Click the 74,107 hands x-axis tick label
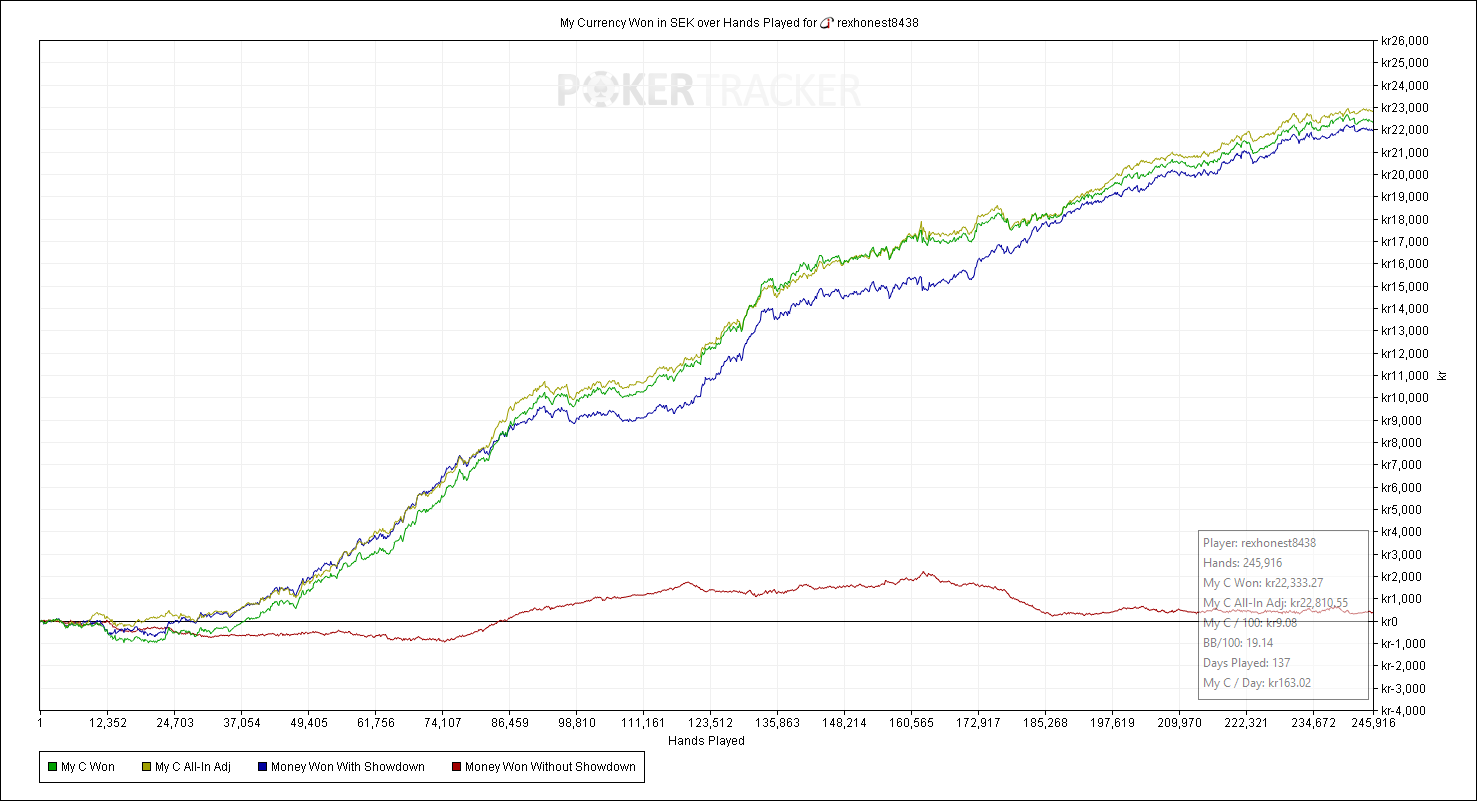 click(443, 723)
